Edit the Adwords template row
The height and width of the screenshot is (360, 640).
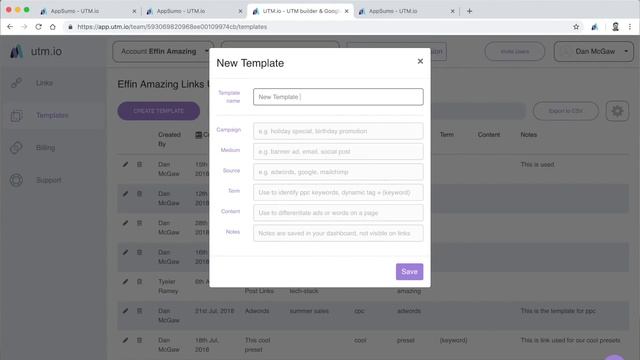tap(125, 311)
